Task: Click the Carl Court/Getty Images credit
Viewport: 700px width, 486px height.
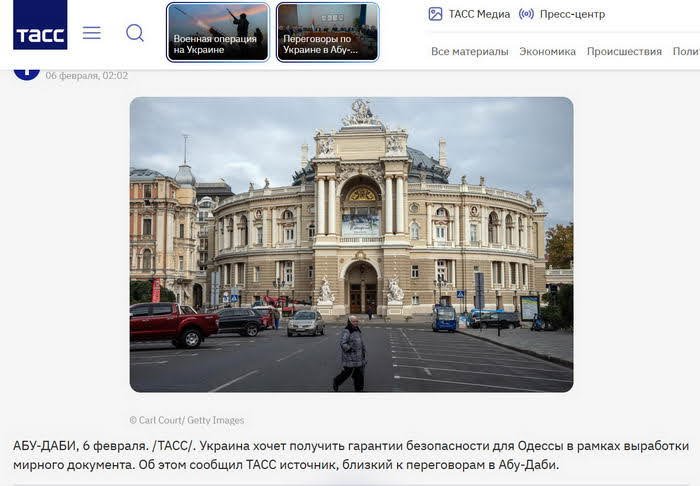Action: pos(187,420)
